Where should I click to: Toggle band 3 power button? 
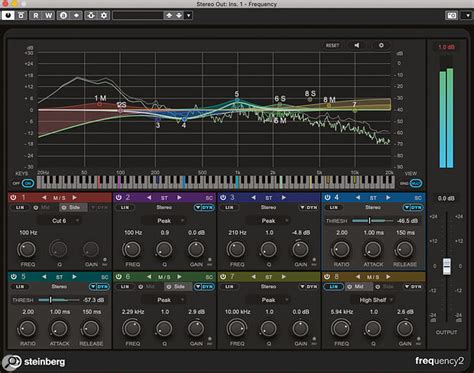(x=223, y=197)
